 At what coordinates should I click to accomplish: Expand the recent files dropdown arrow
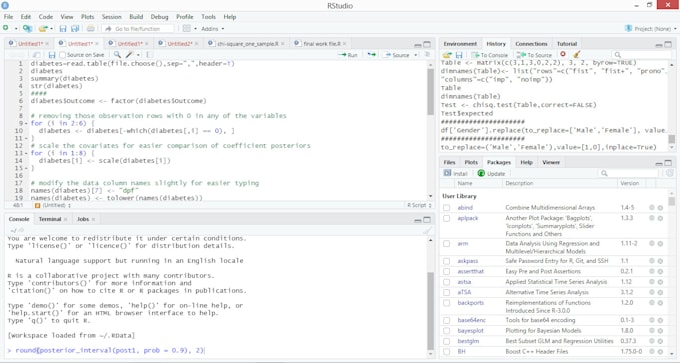click(x=51, y=29)
